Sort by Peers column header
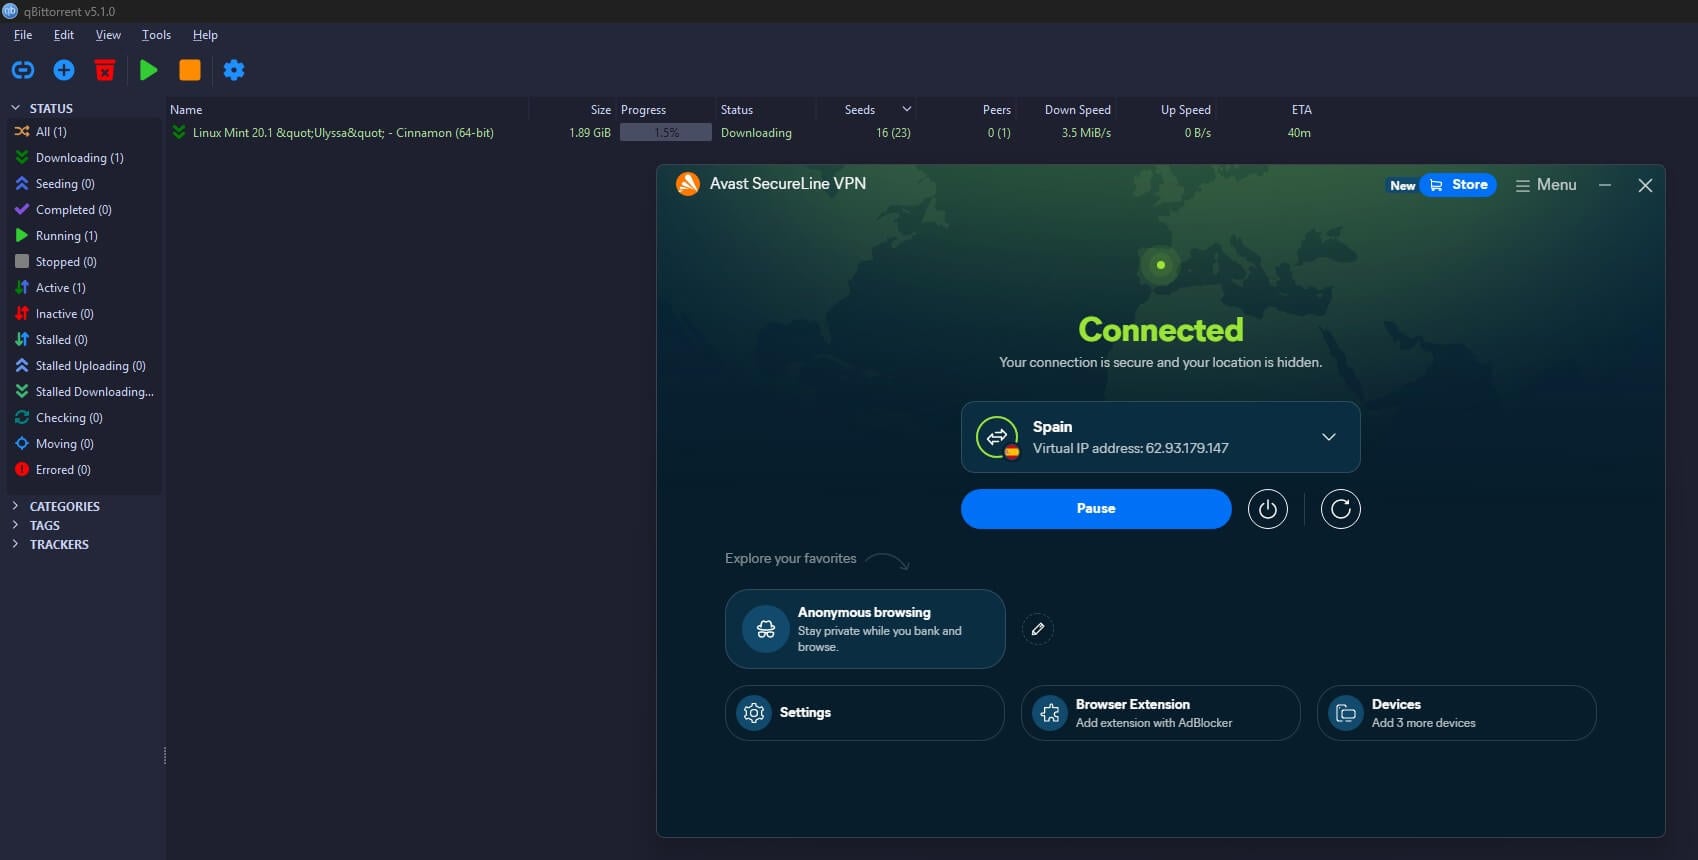 click(997, 110)
